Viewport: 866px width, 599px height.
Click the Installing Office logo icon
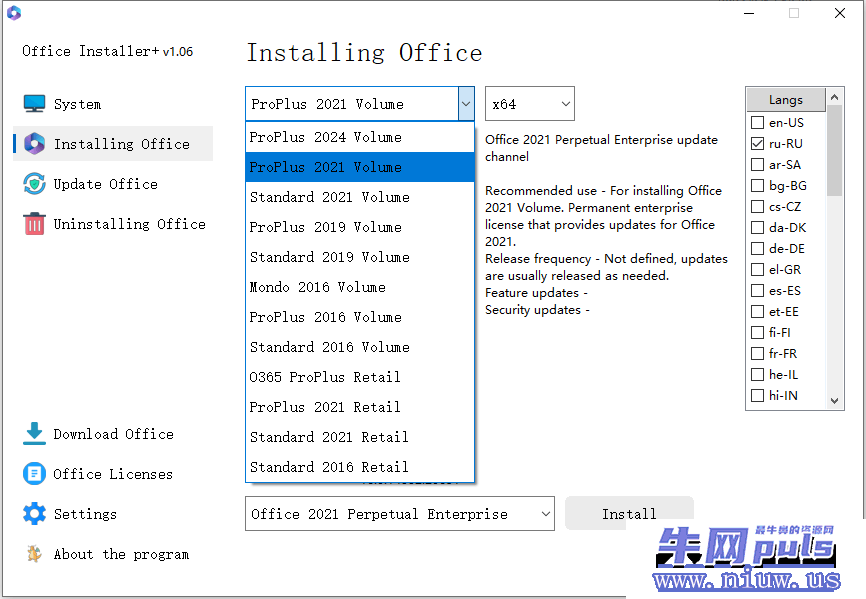tap(34, 144)
